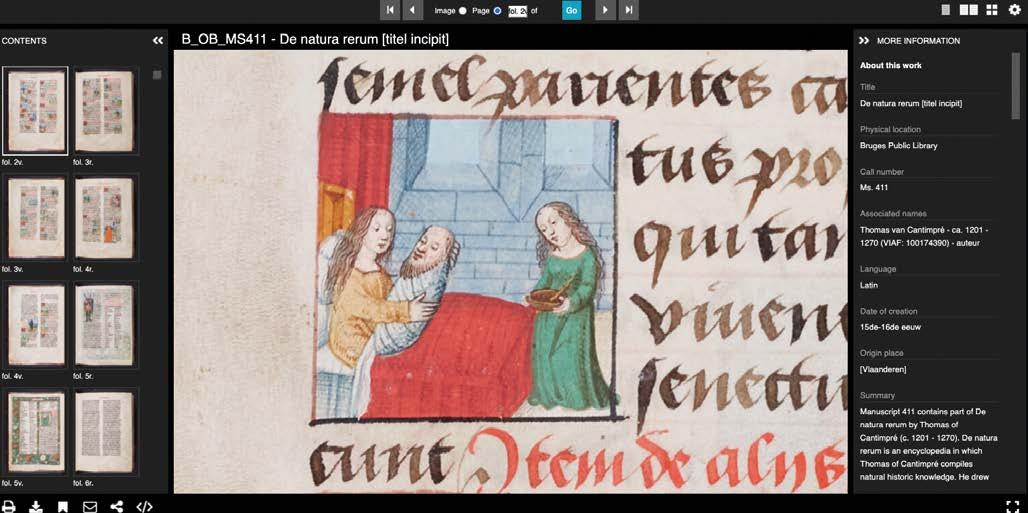Switch to two-page view
Image resolution: width=1028 pixels, height=513 pixels.
pyautogui.click(x=968, y=10)
